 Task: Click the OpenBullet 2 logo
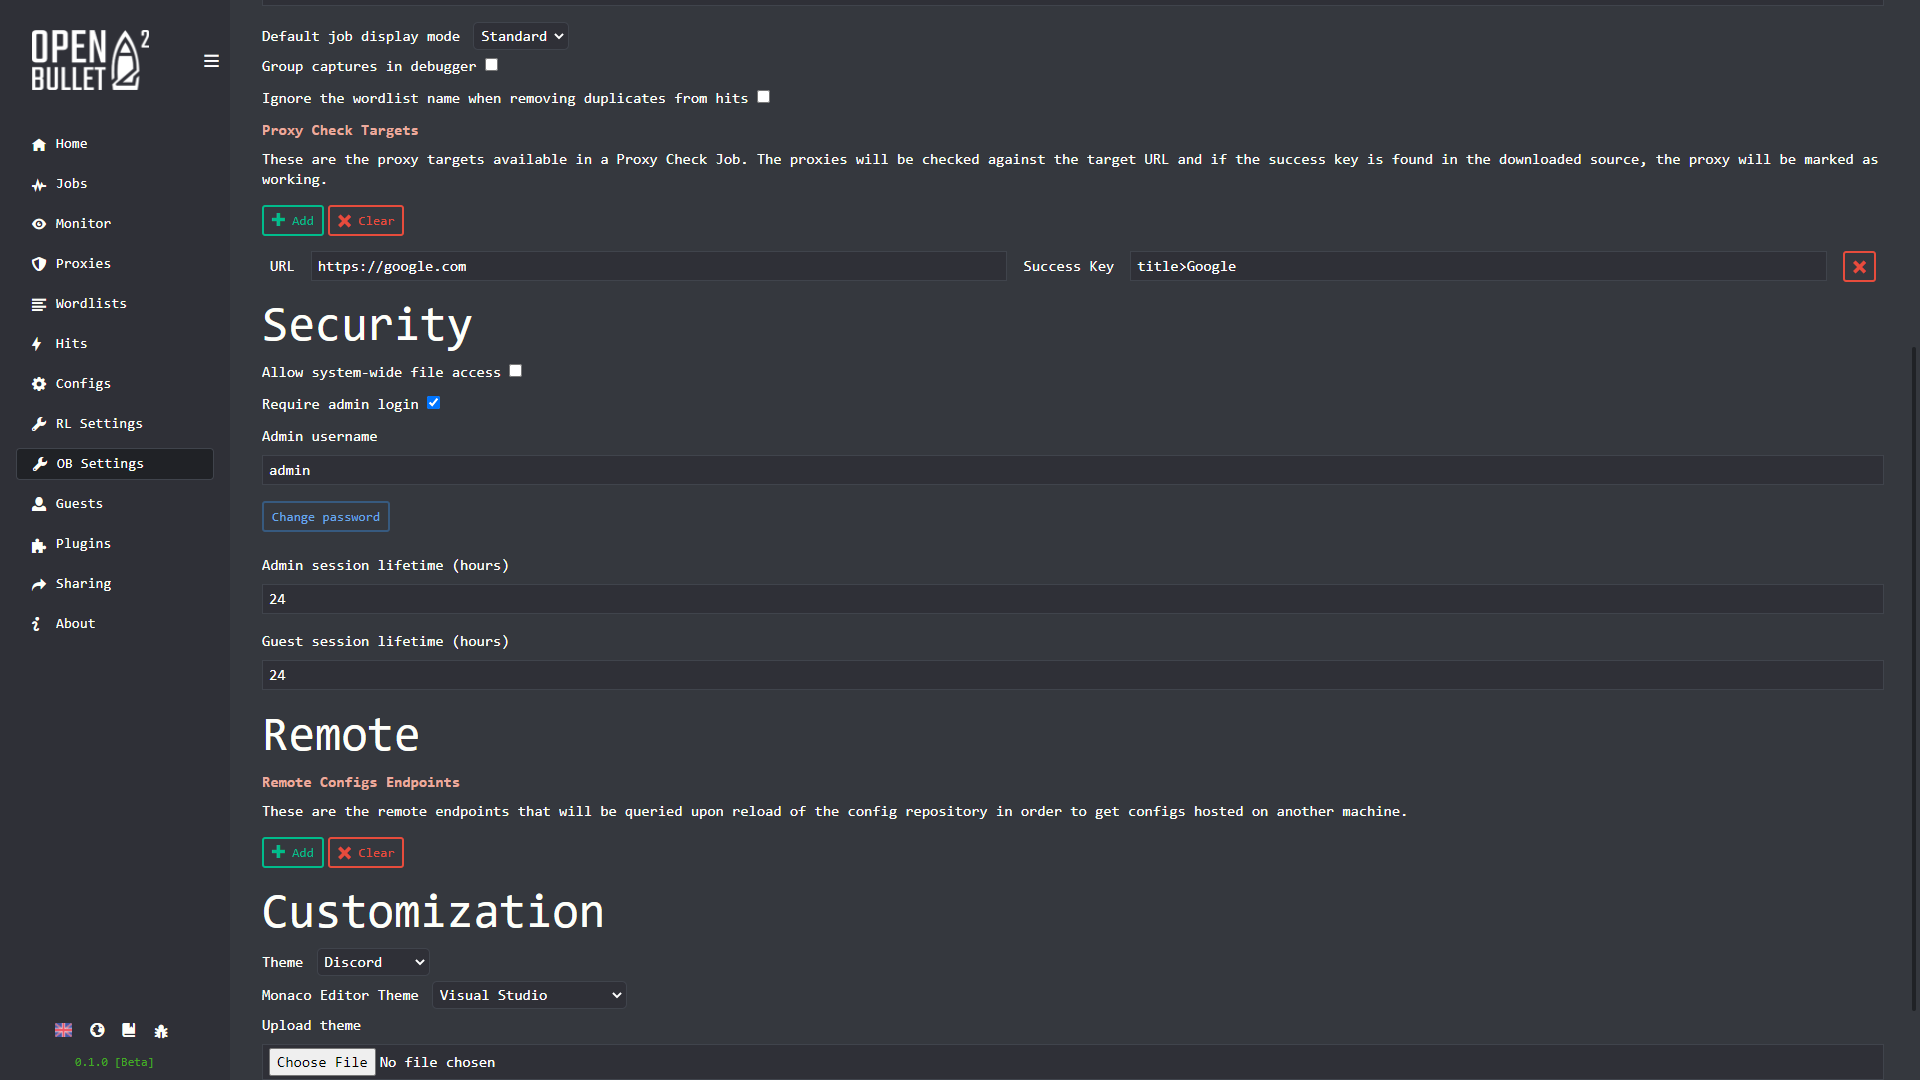[x=90, y=60]
